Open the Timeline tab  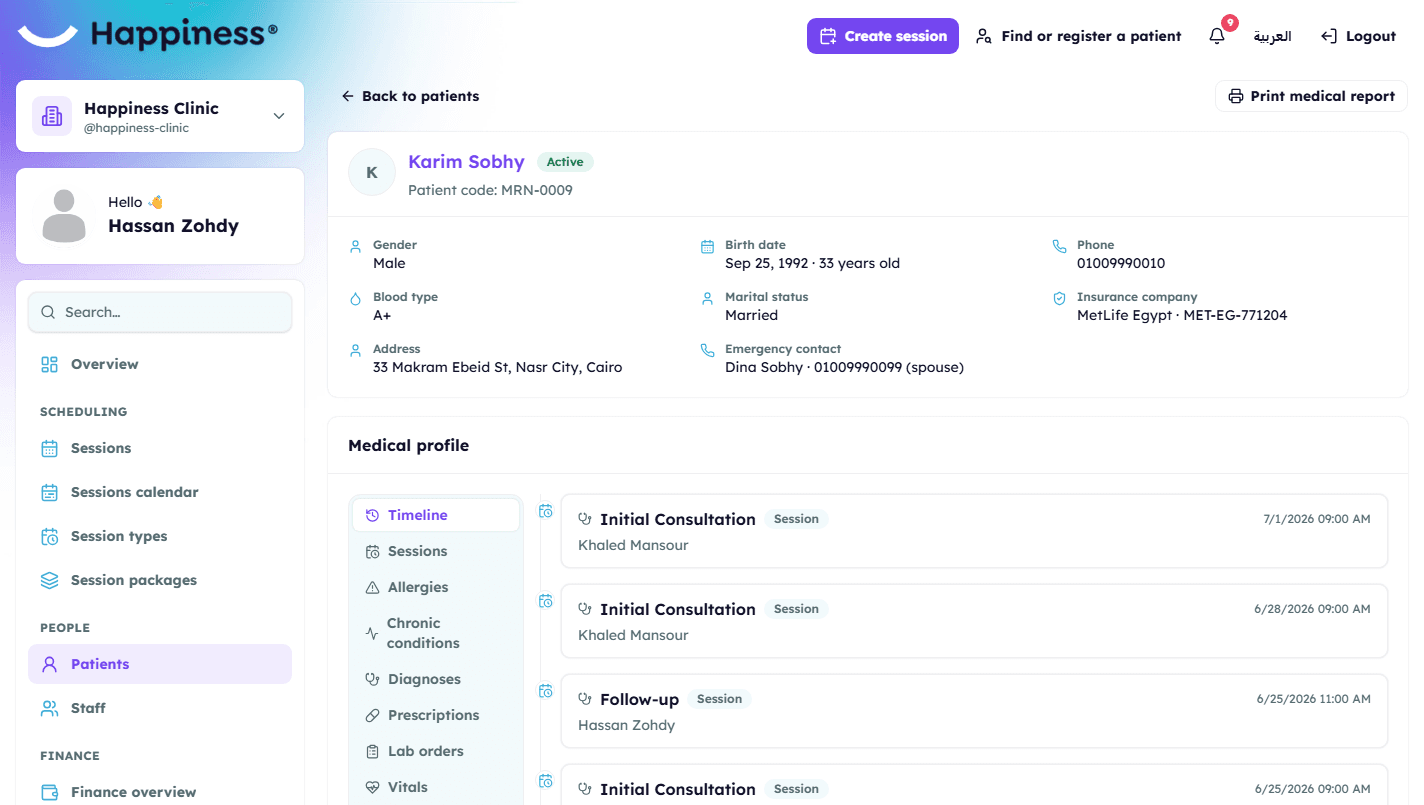coord(436,515)
